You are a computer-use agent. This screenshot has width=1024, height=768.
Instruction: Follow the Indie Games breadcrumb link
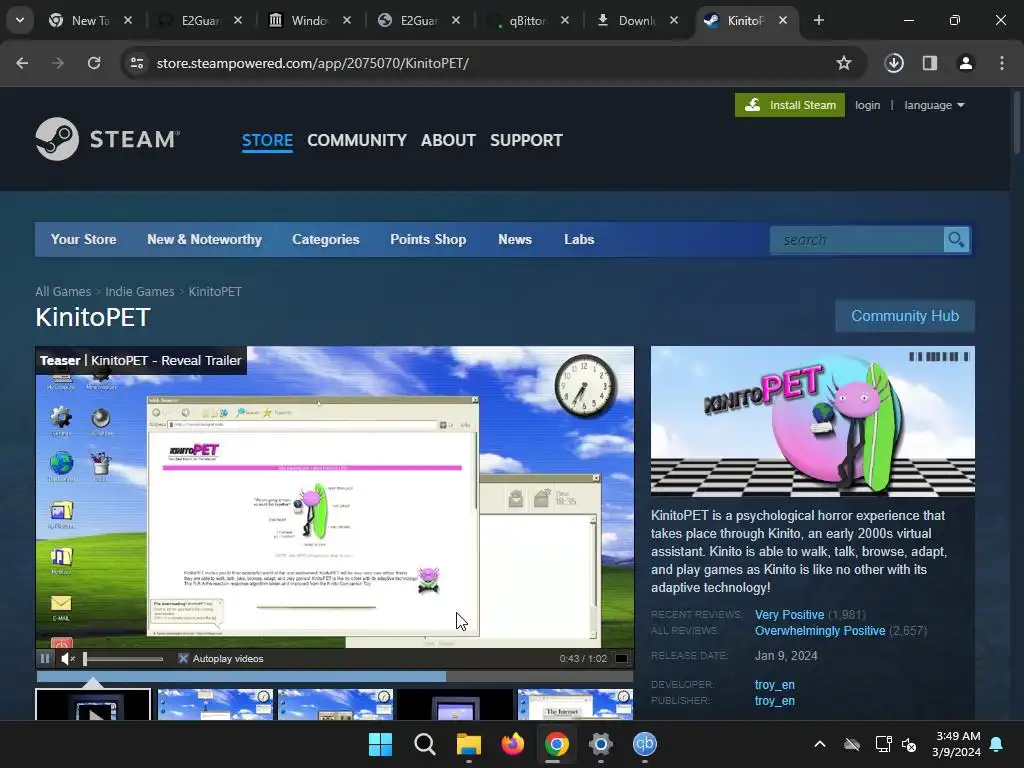140,291
